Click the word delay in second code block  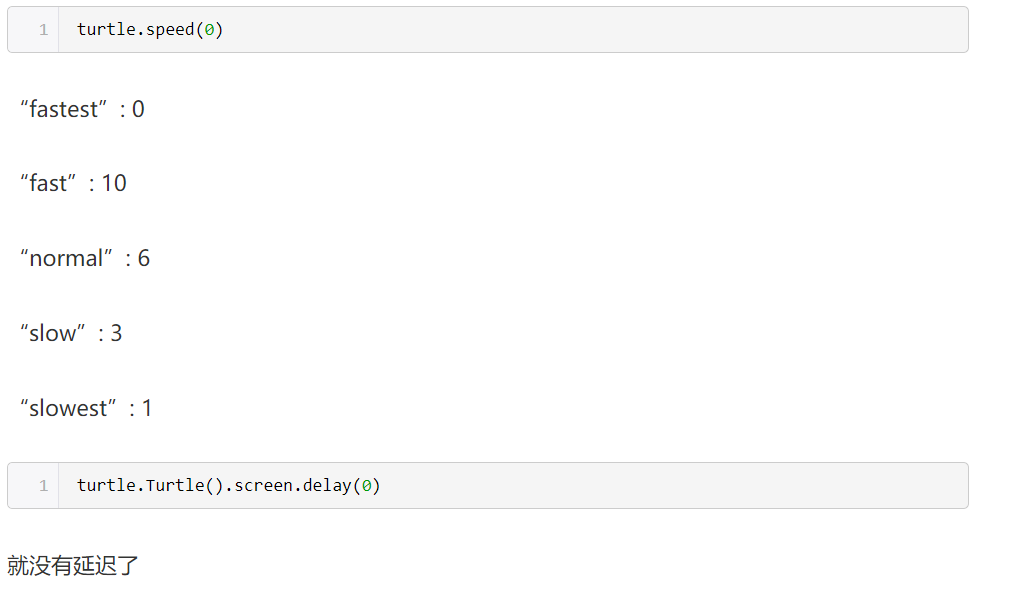[328, 486]
